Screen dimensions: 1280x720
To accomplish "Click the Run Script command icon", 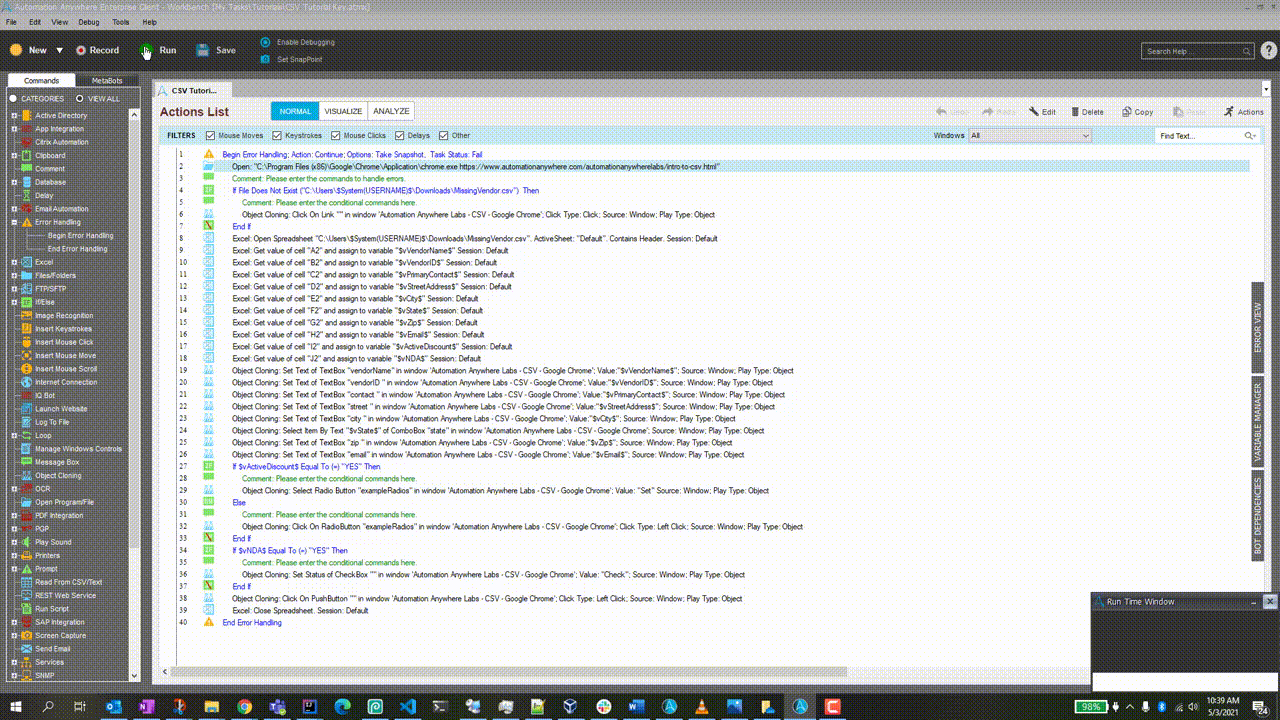I will pyautogui.click(x=27, y=609).
